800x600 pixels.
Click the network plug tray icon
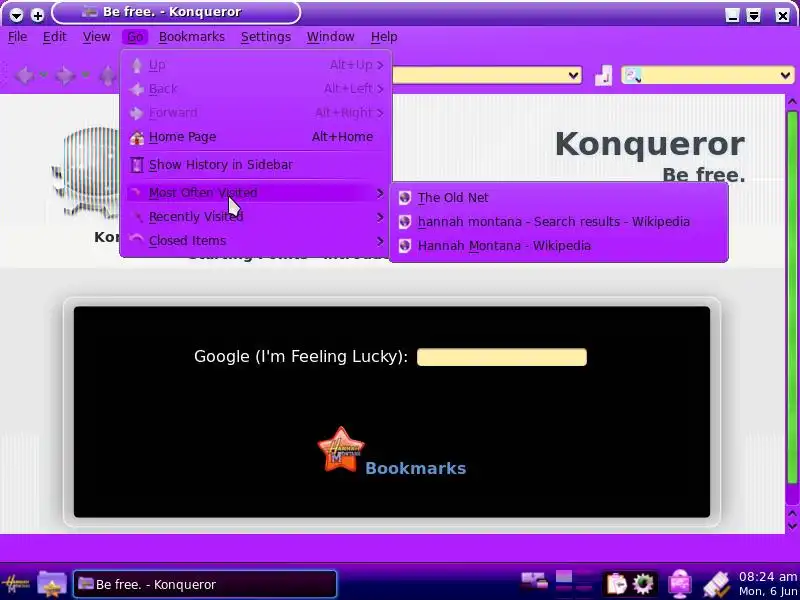click(716, 584)
